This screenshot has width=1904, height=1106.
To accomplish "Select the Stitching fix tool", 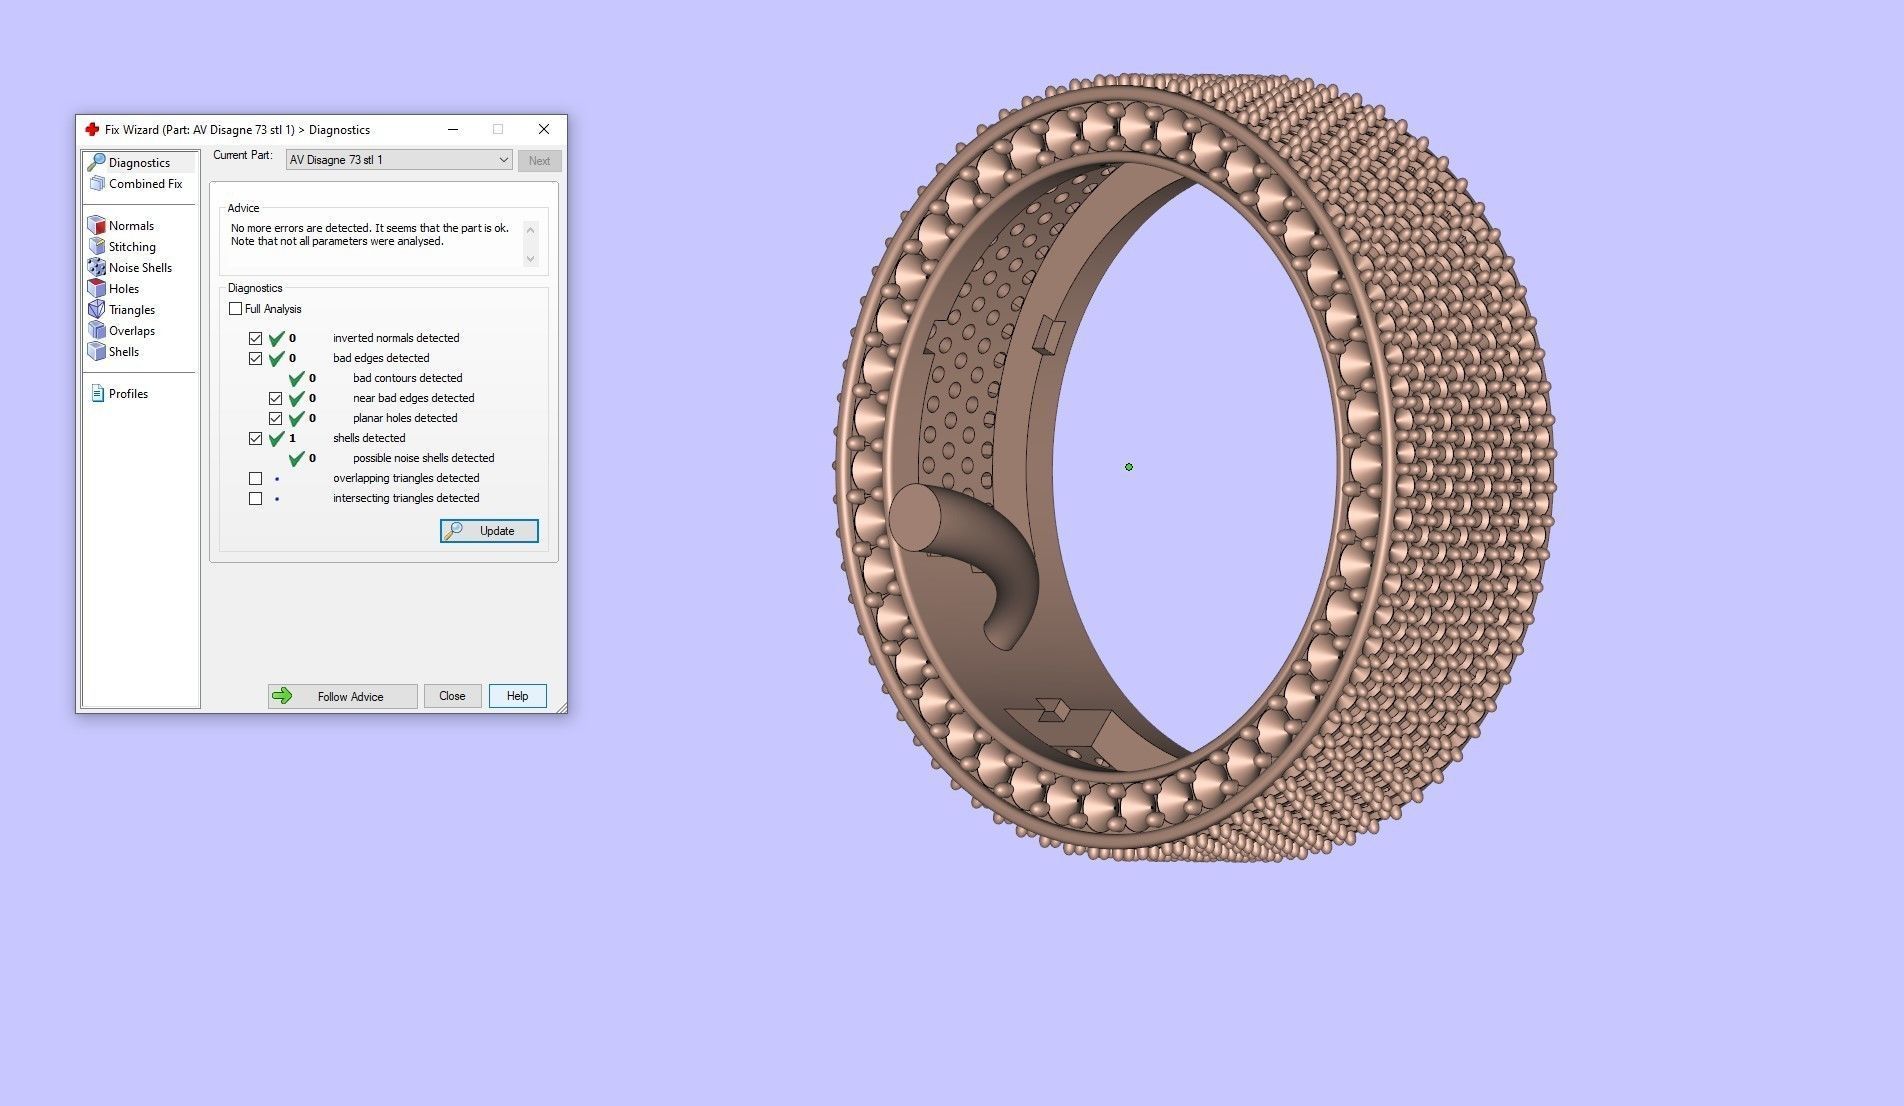I will (x=123, y=247).
